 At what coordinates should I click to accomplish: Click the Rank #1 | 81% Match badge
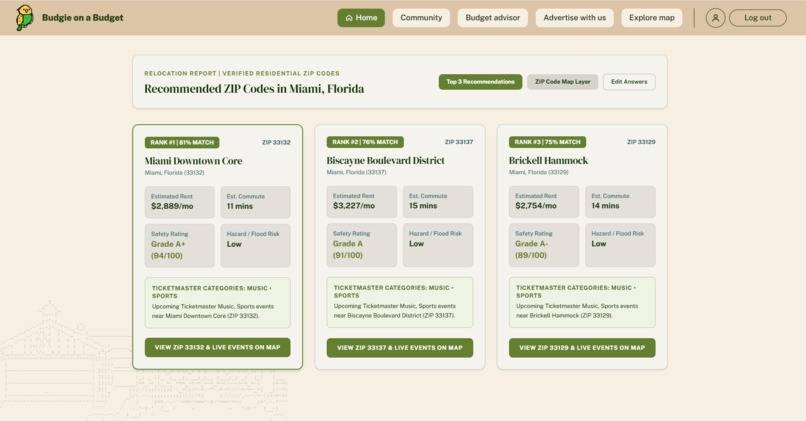[182, 142]
